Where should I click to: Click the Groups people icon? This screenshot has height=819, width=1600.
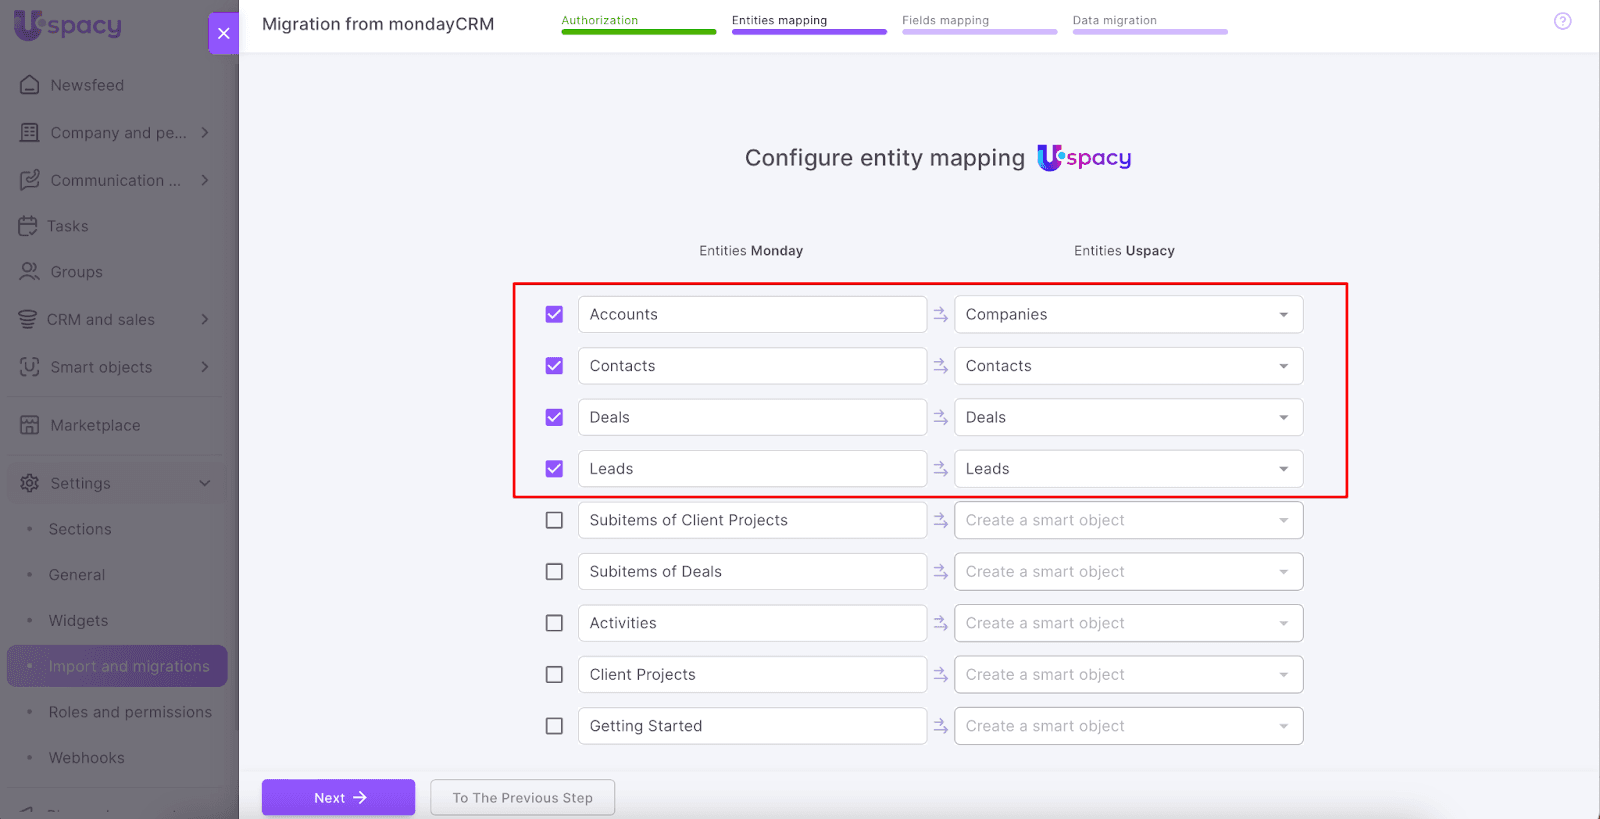click(30, 272)
